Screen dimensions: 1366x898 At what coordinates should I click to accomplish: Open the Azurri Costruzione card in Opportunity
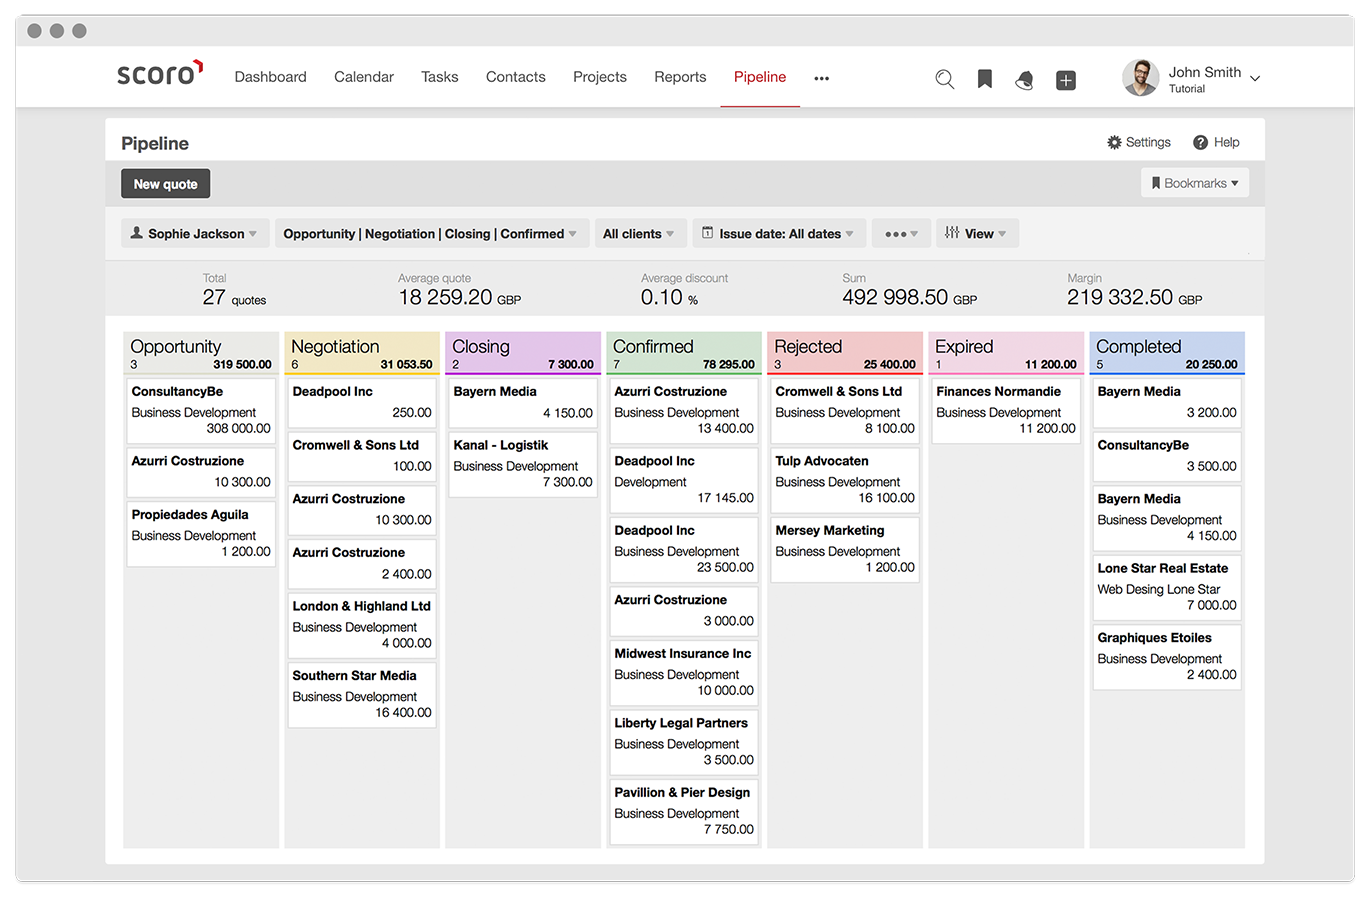pyautogui.click(x=201, y=472)
